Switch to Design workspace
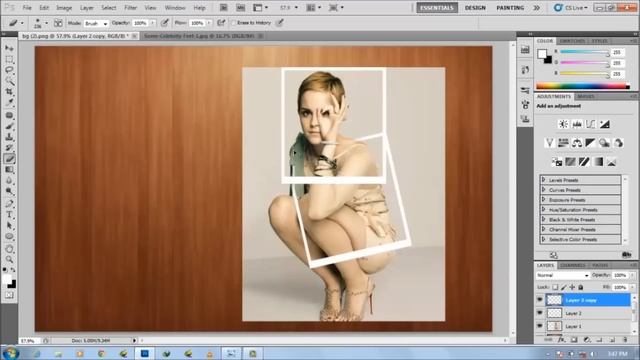The image size is (640, 360). [475, 8]
